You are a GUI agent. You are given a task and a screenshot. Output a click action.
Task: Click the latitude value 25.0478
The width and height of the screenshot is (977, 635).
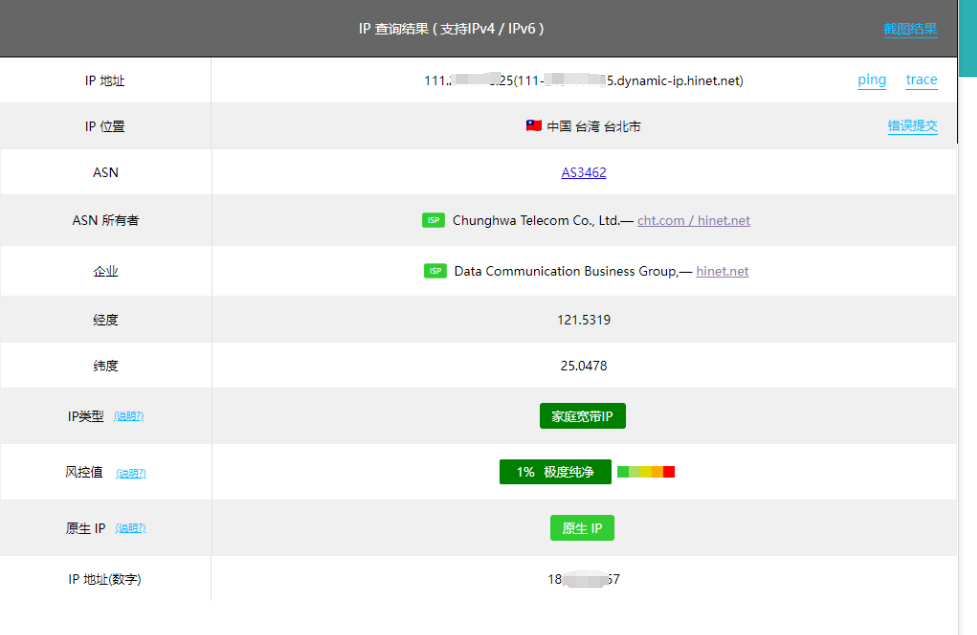(583, 366)
